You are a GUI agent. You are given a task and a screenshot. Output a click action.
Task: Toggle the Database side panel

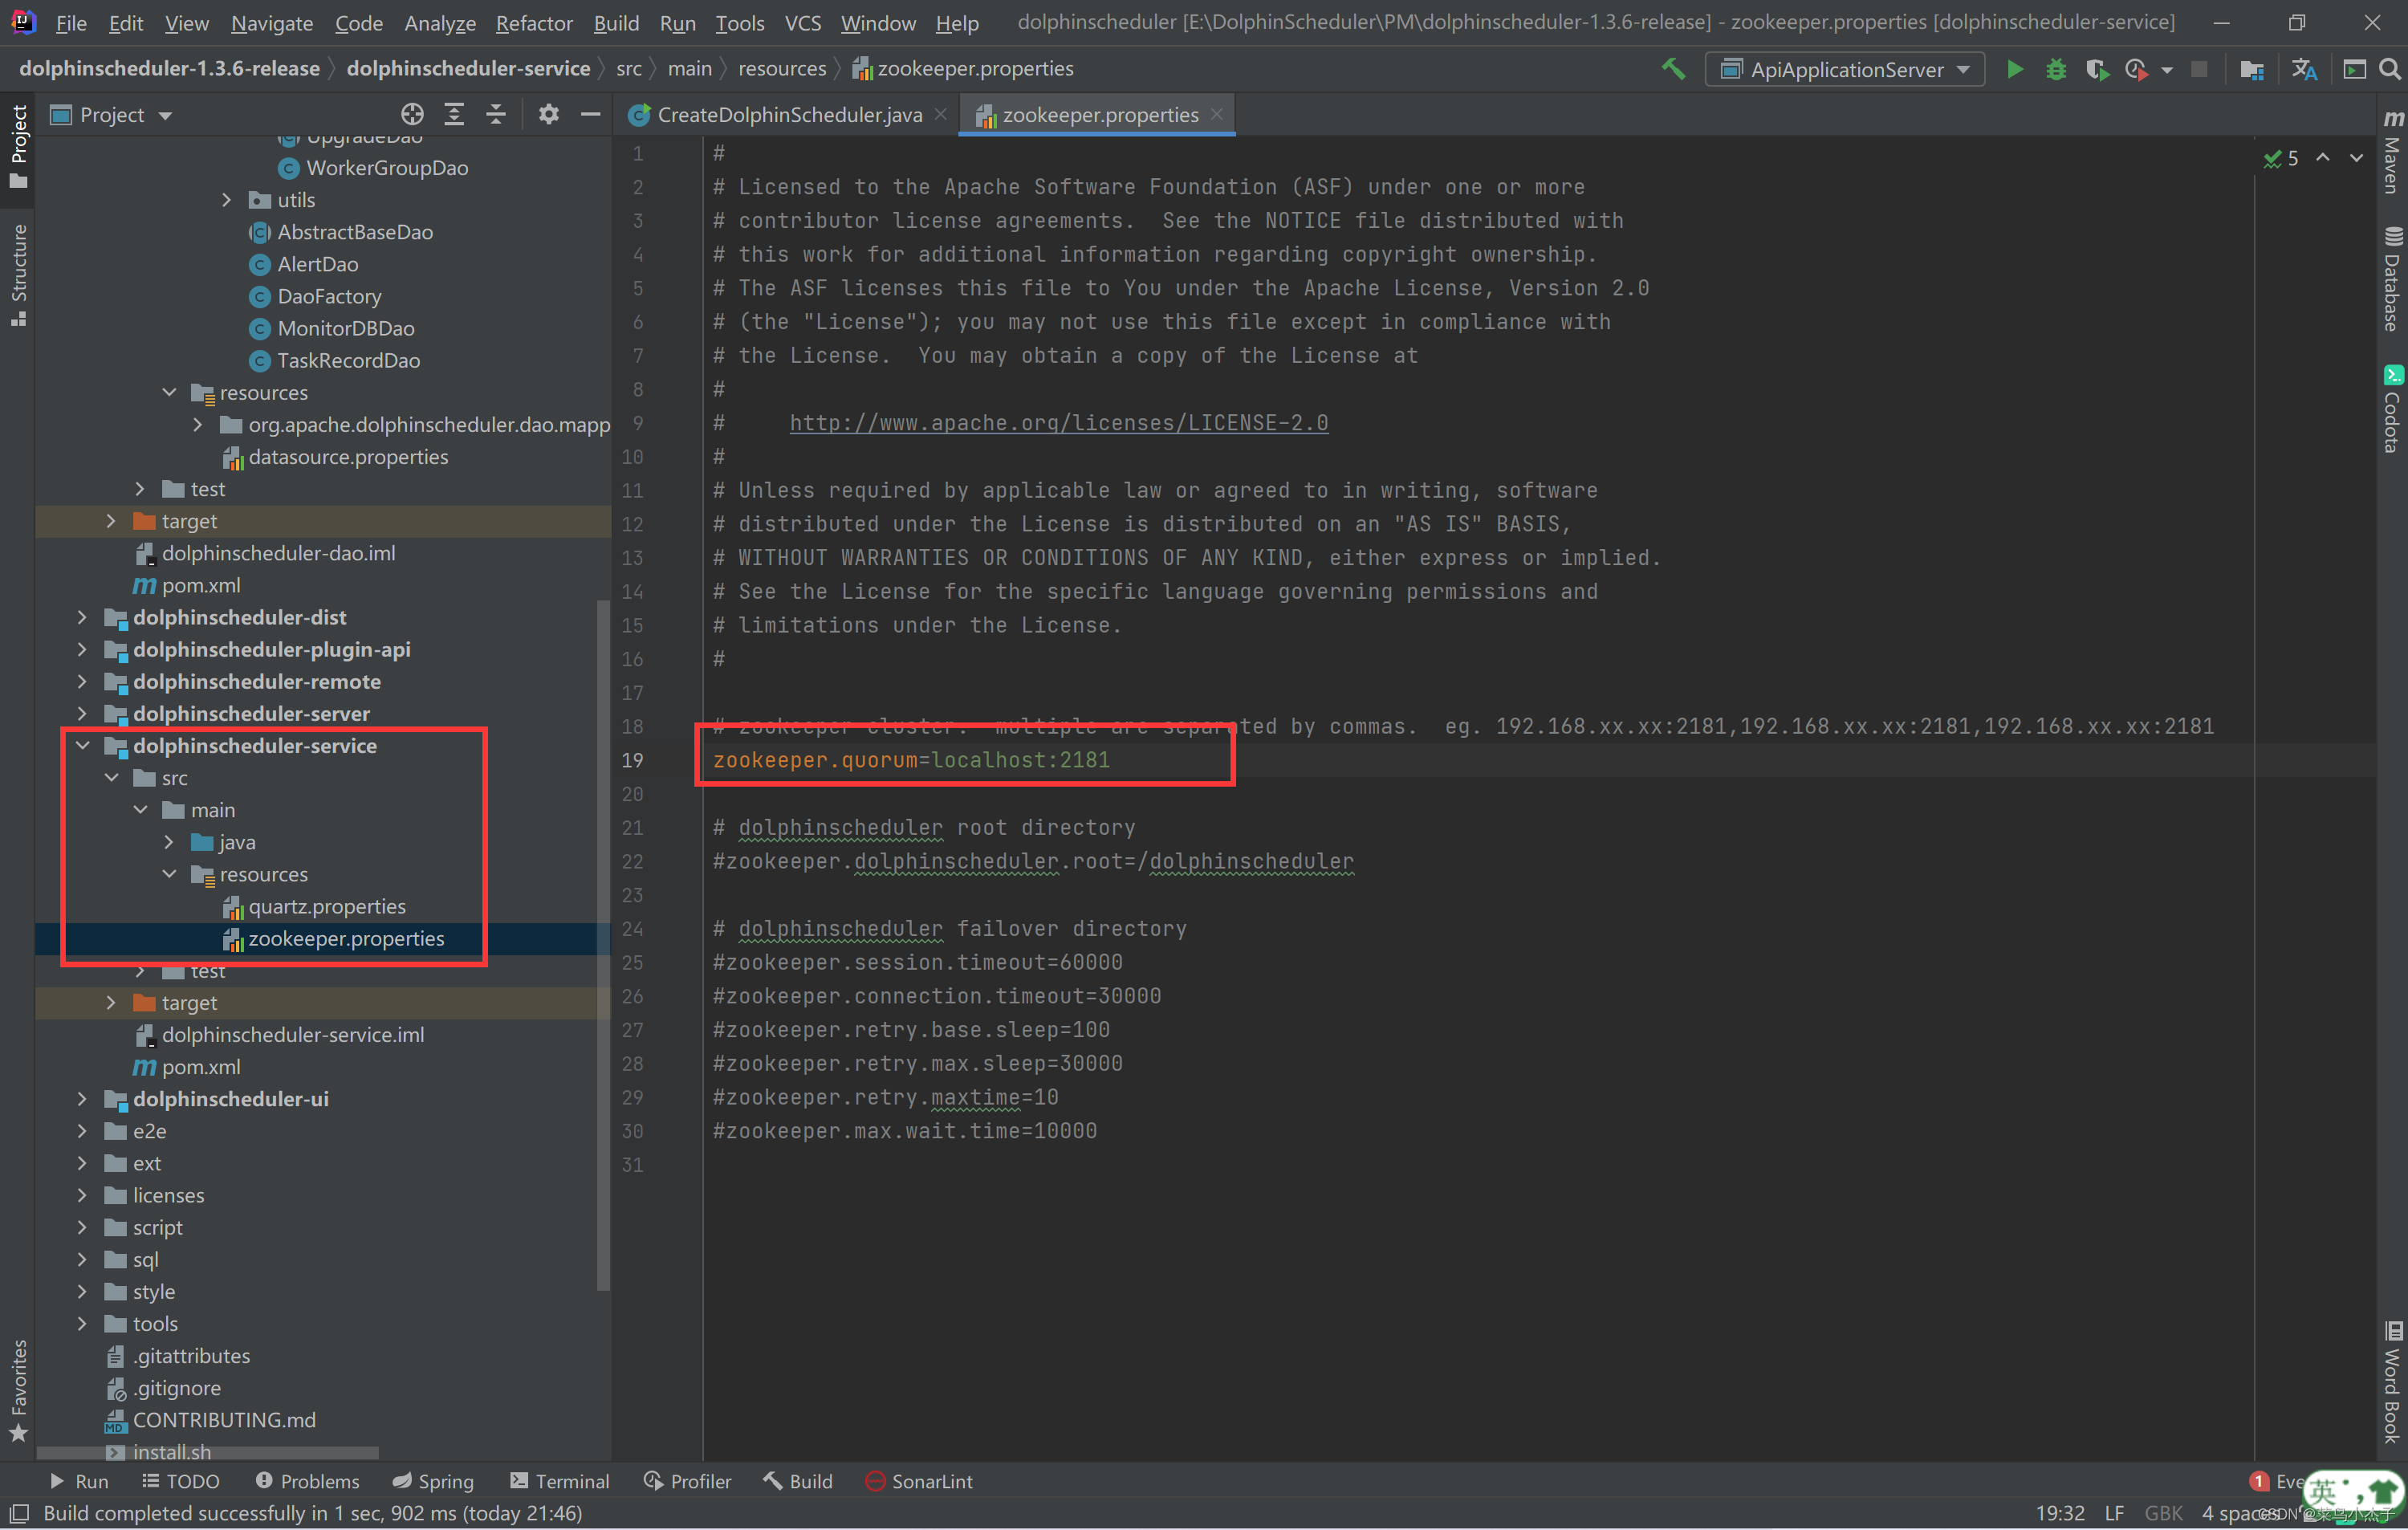[x=2391, y=279]
